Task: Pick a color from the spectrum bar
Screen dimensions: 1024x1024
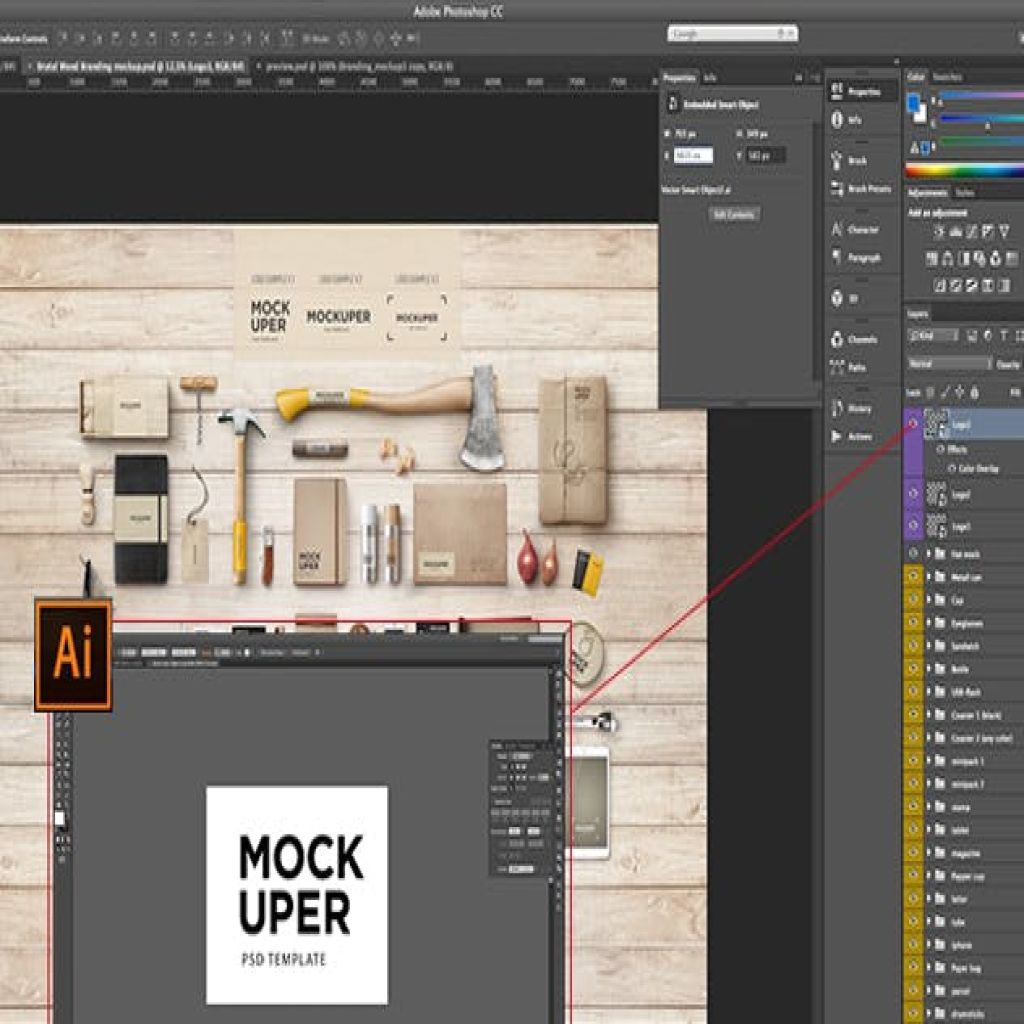Action: click(x=964, y=171)
